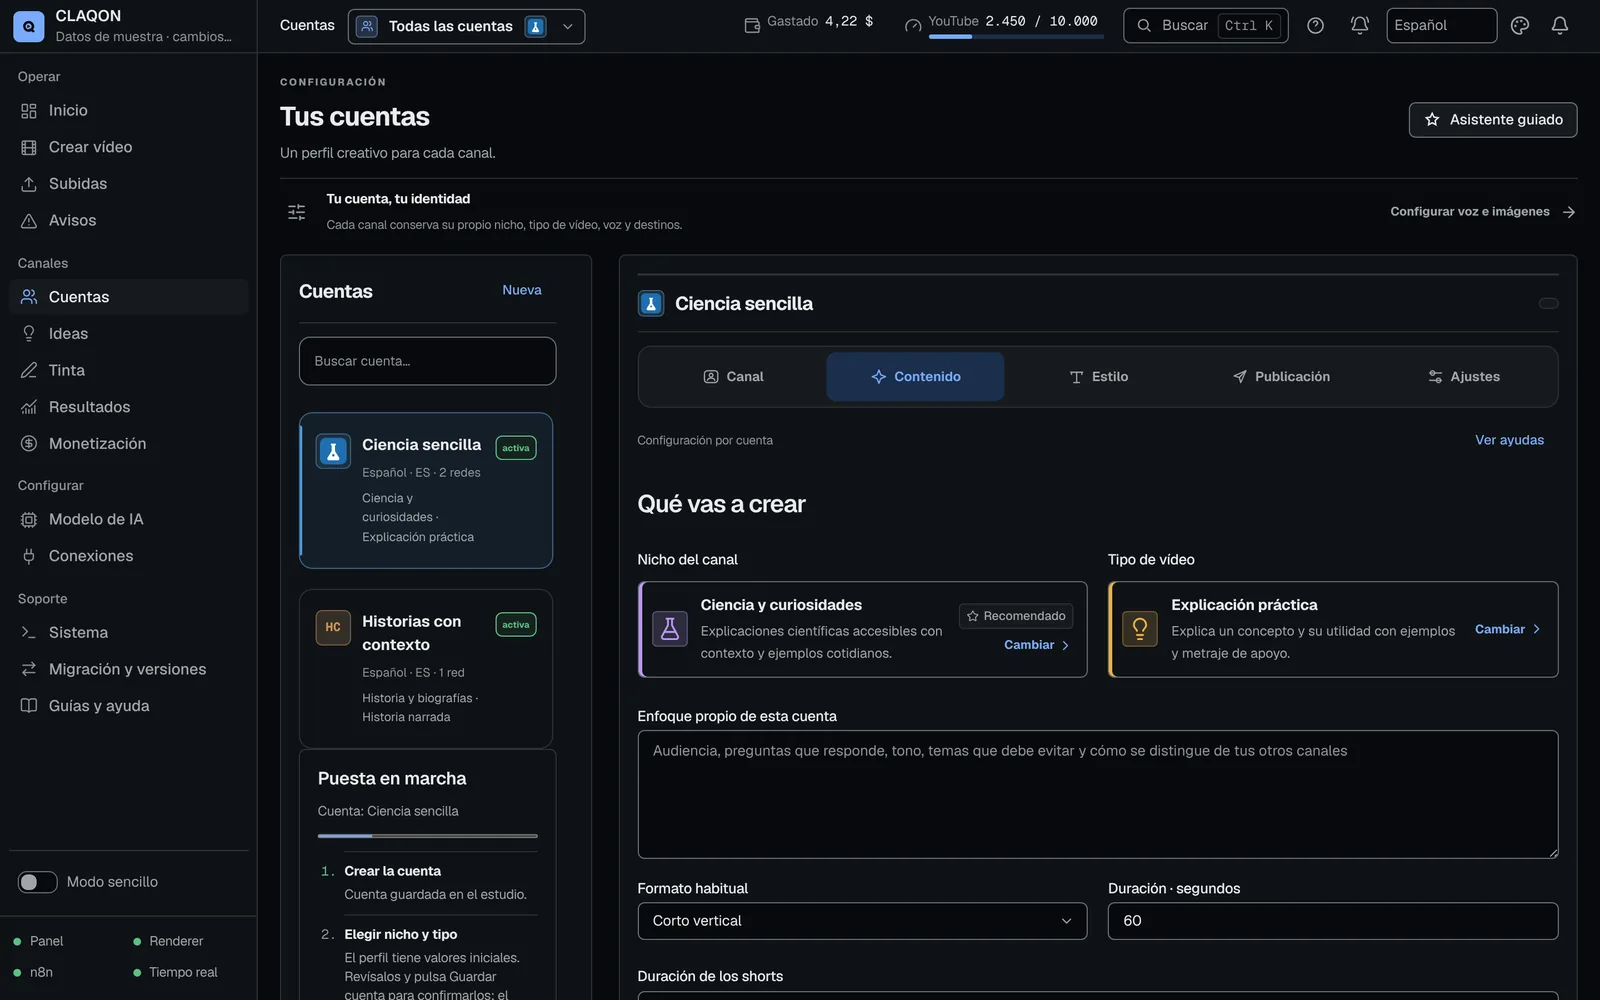Click the Migración y versiones arrows icon

coord(29,669)
